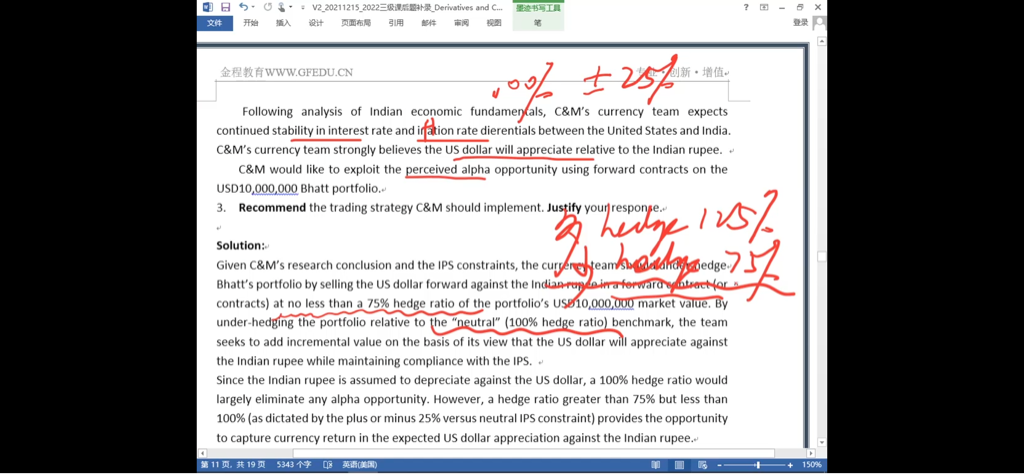The width and height of the screenshot is (1024, 474).
Task: Toggle touch/mouse mode icon
Action: (281, 7)
